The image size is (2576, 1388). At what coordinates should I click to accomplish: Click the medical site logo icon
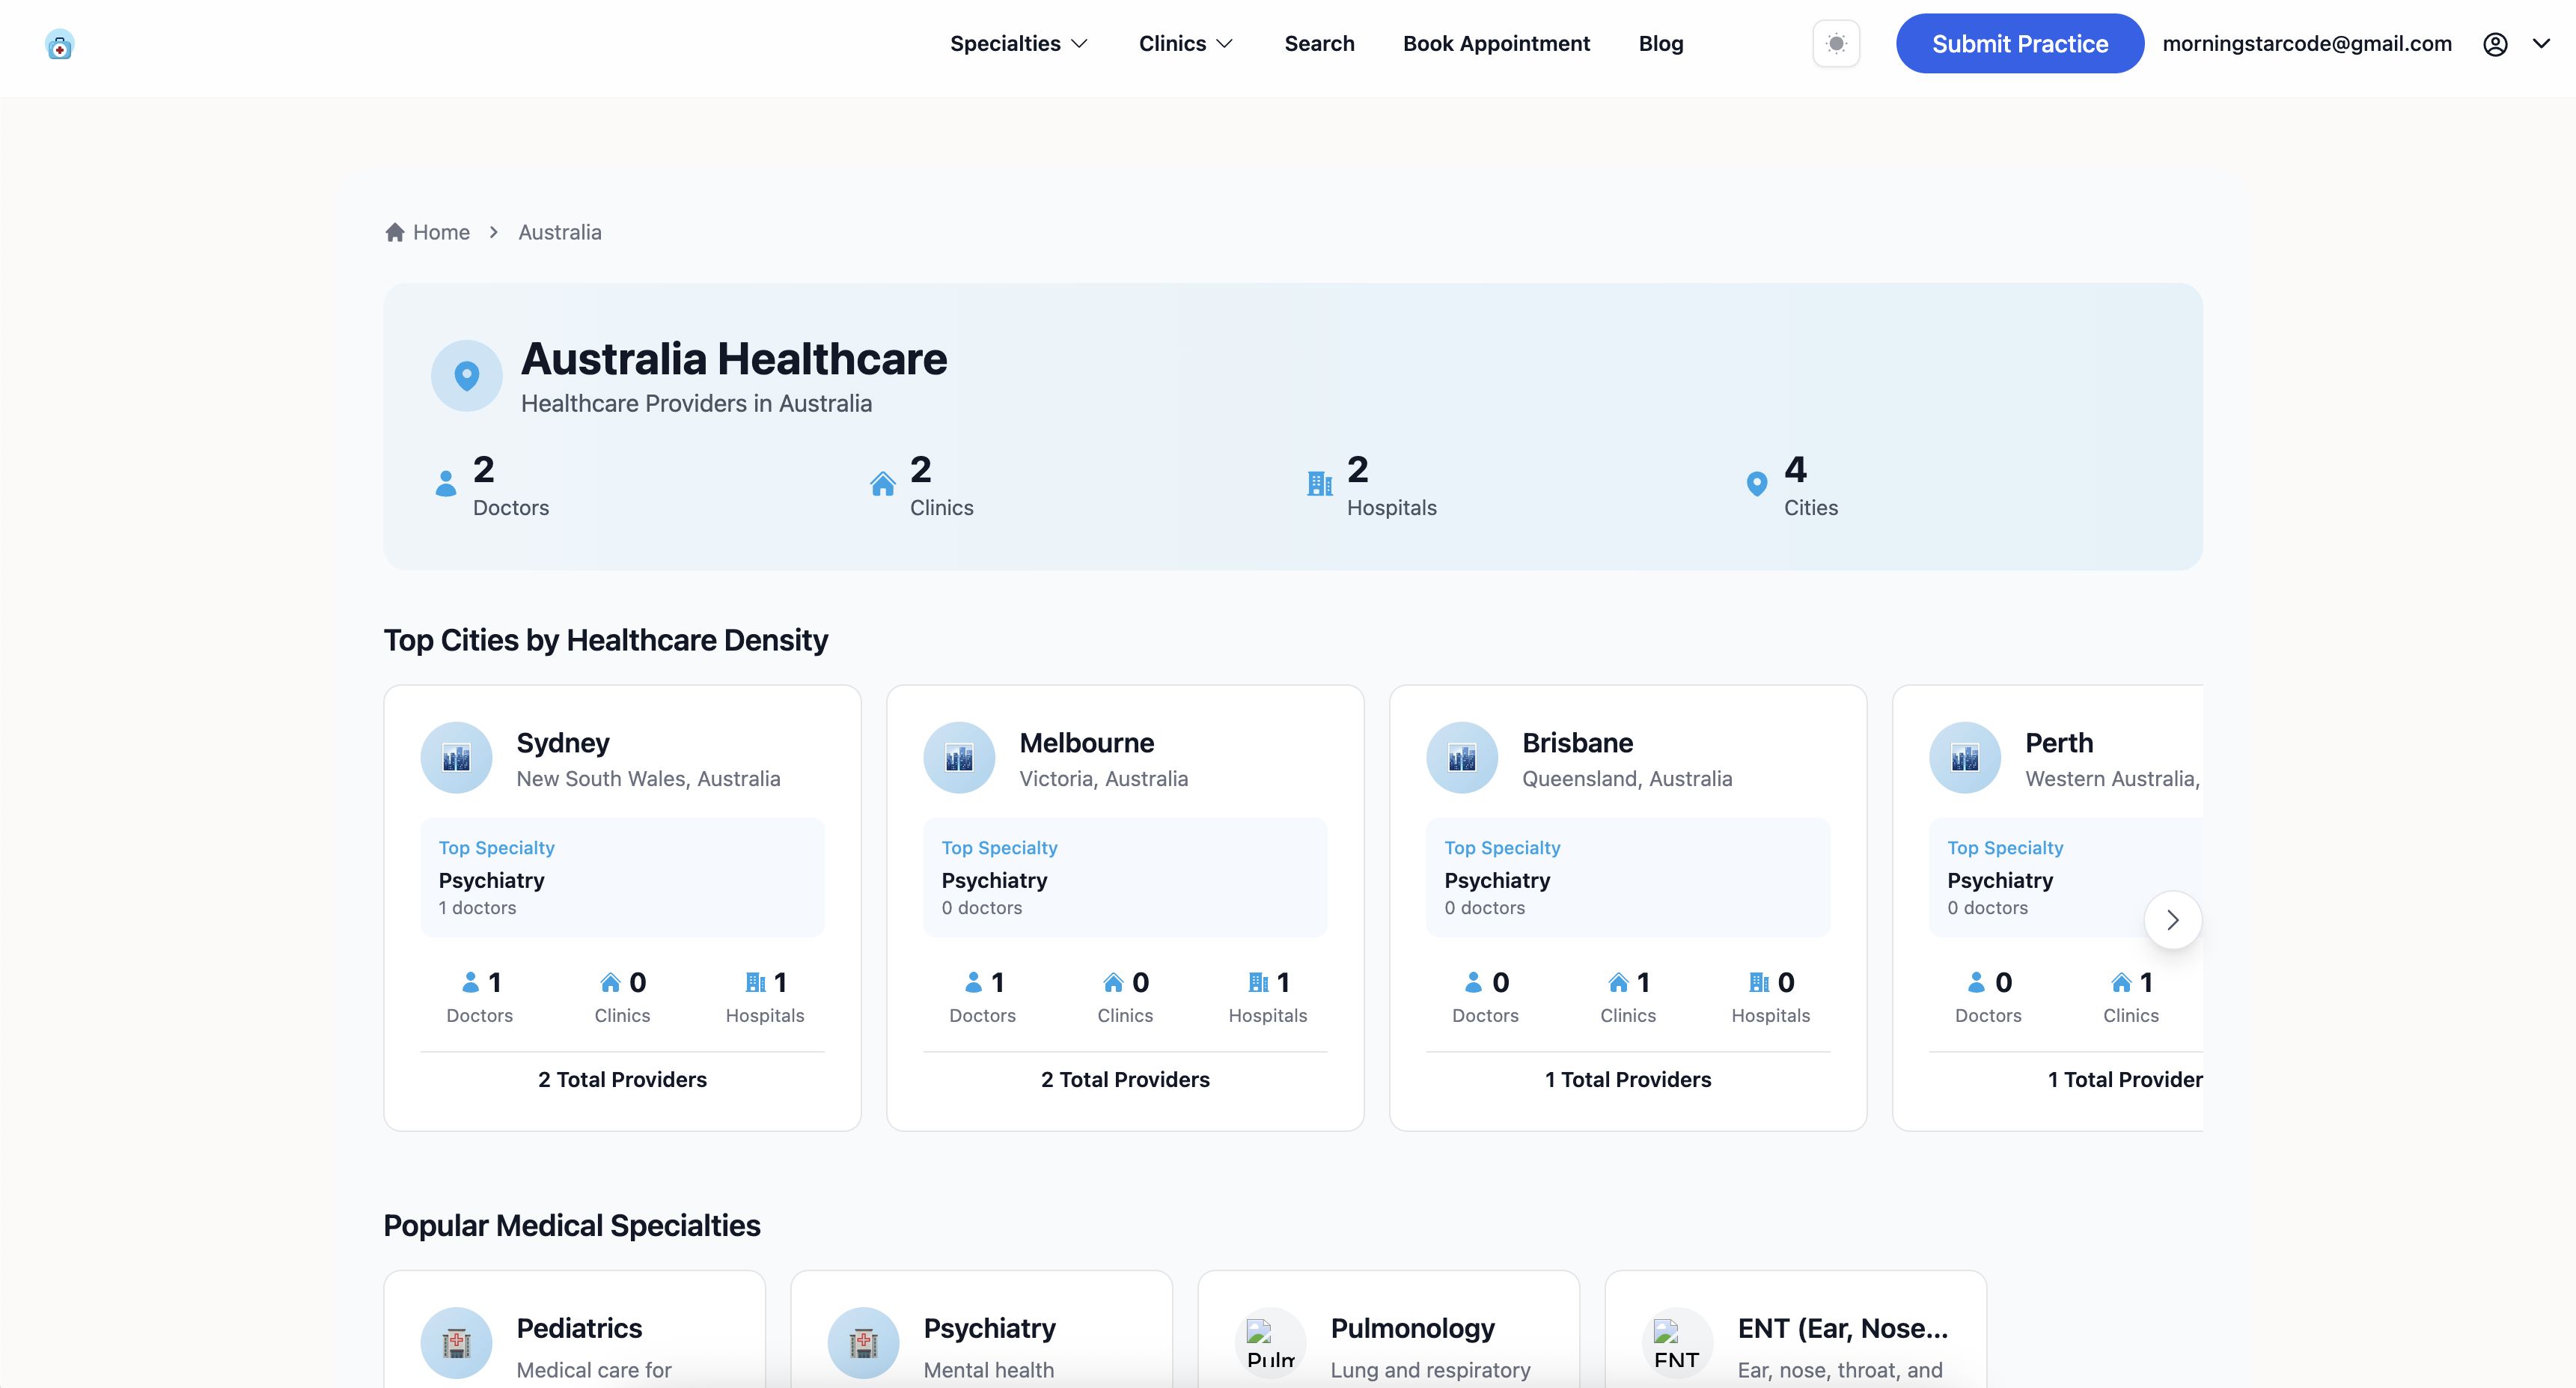click(x=59, y=45)
